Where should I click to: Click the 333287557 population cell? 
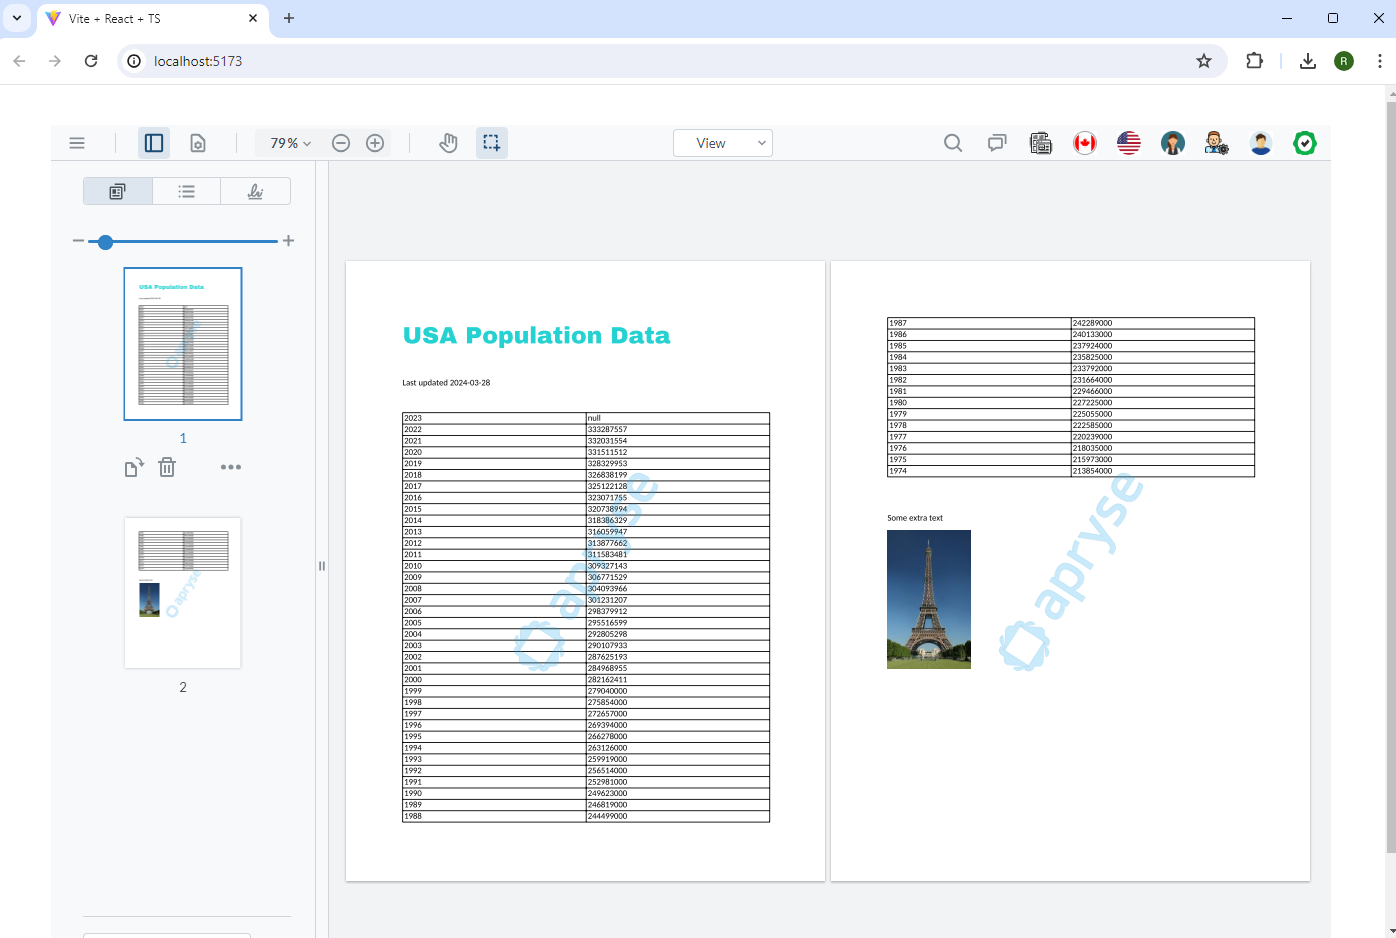pyautogui.click(x=678, y=429)
